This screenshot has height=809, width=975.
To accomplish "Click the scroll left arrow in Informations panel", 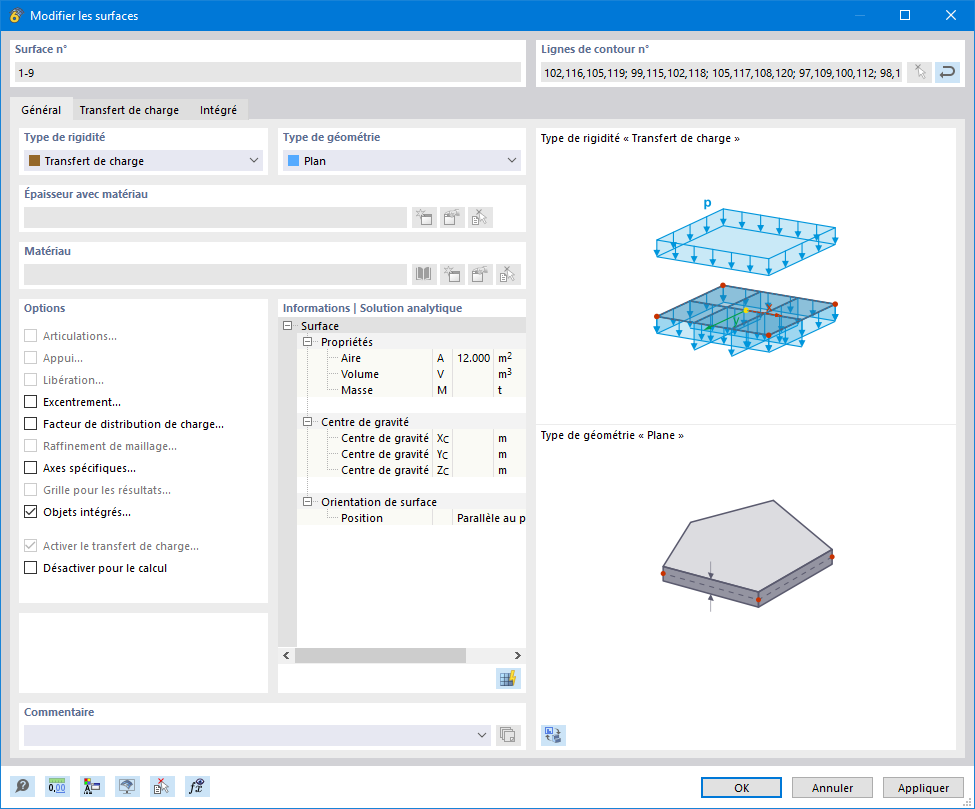I will point(286,655).
